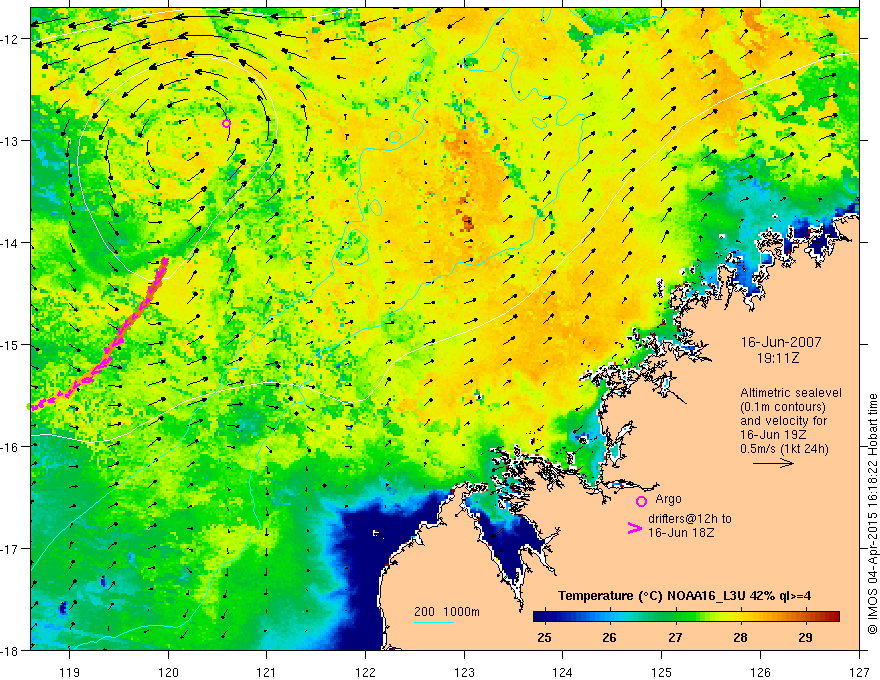Click the dark red warm spot near 123E 14S
Image resolution: width=880 pixels, height=680 pixels.
click(x=468, y=222)
